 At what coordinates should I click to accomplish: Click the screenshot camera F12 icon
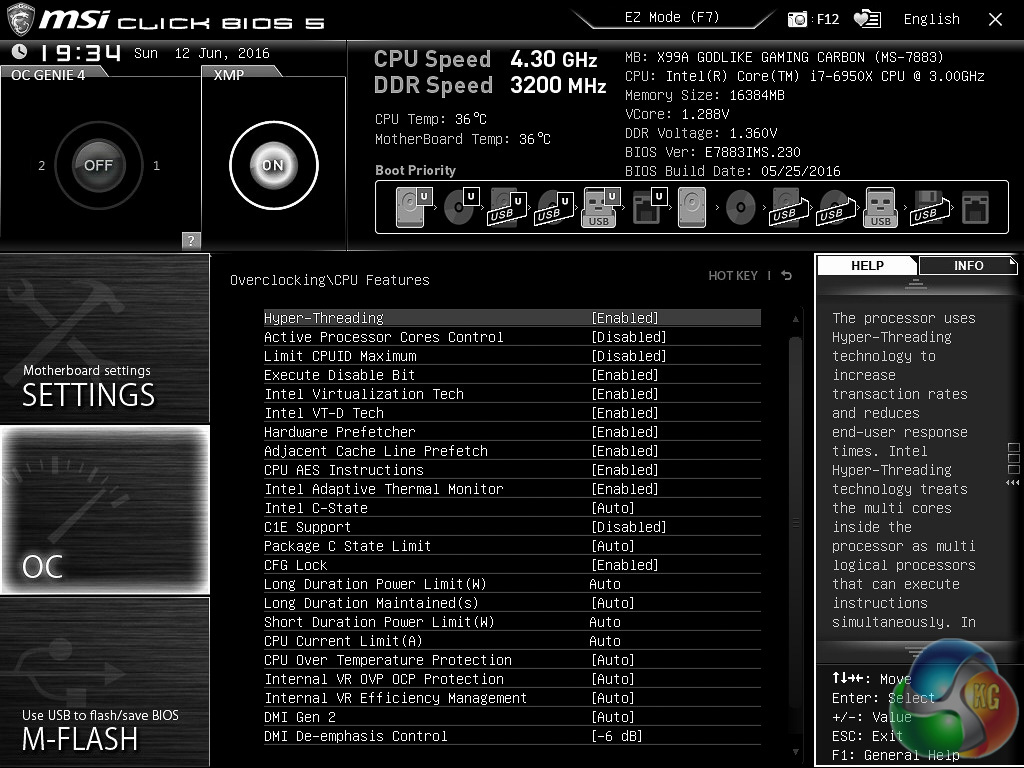(798, 19)
